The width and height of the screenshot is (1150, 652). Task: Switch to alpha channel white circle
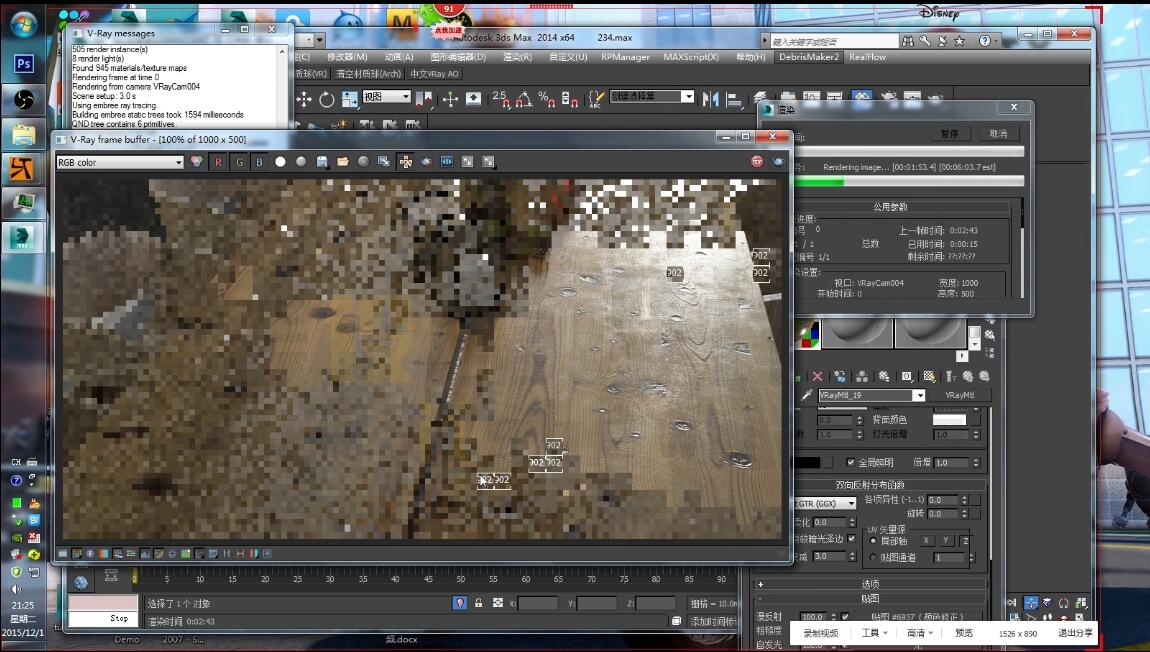tap(280, 161)
